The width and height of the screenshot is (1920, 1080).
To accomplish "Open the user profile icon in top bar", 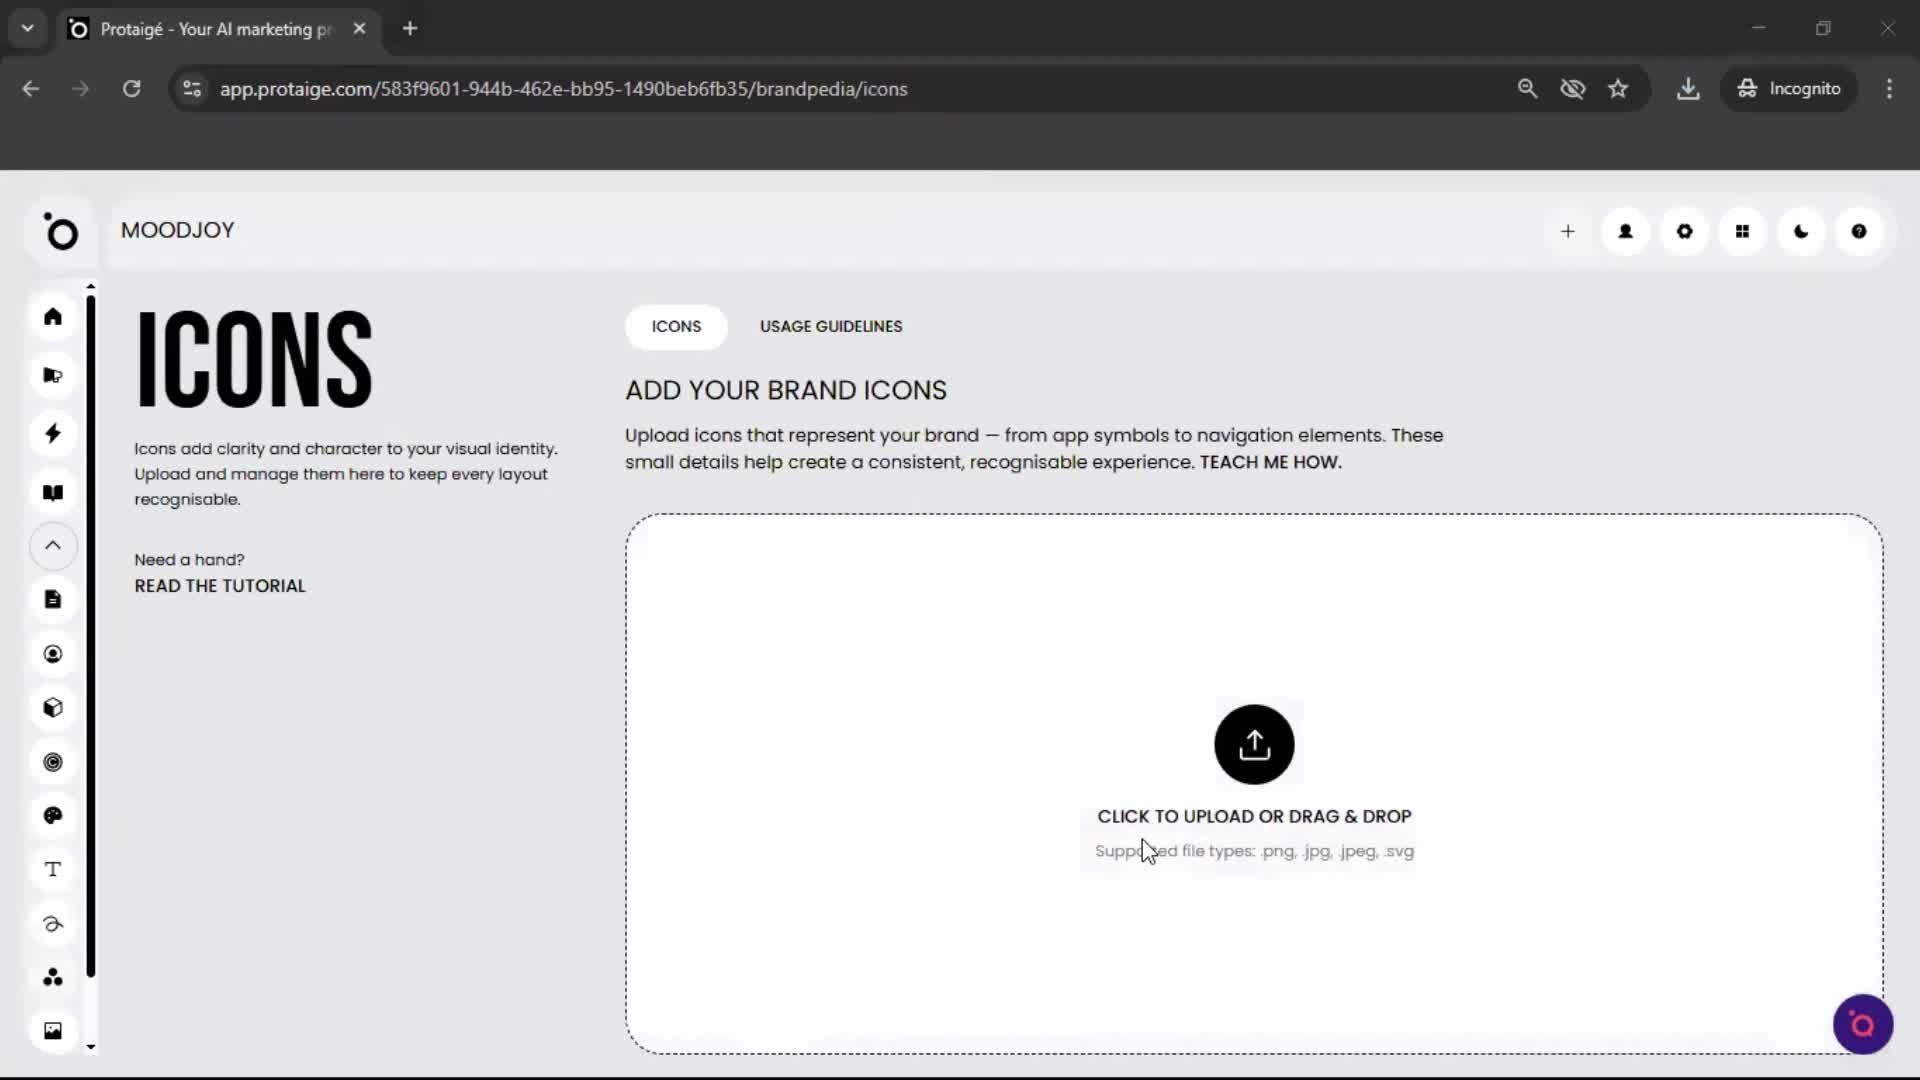I will (x=1625, y=231).
